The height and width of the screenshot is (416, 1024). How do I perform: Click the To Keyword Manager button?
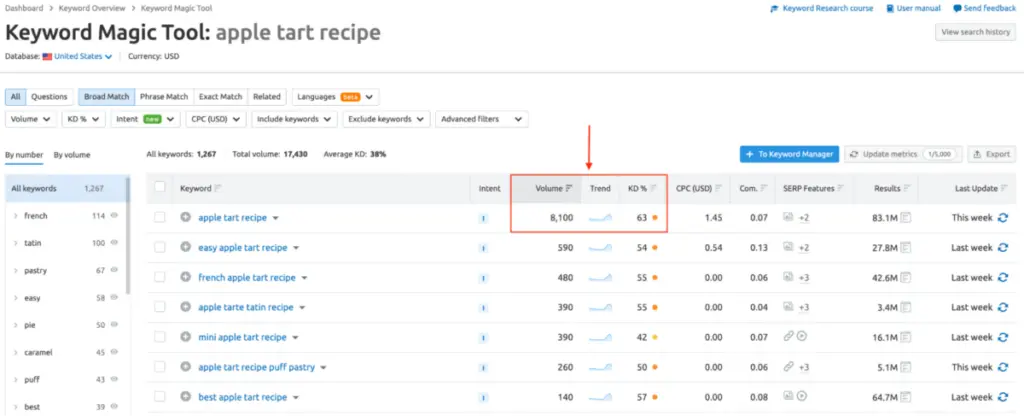click(x=789, y=154)
